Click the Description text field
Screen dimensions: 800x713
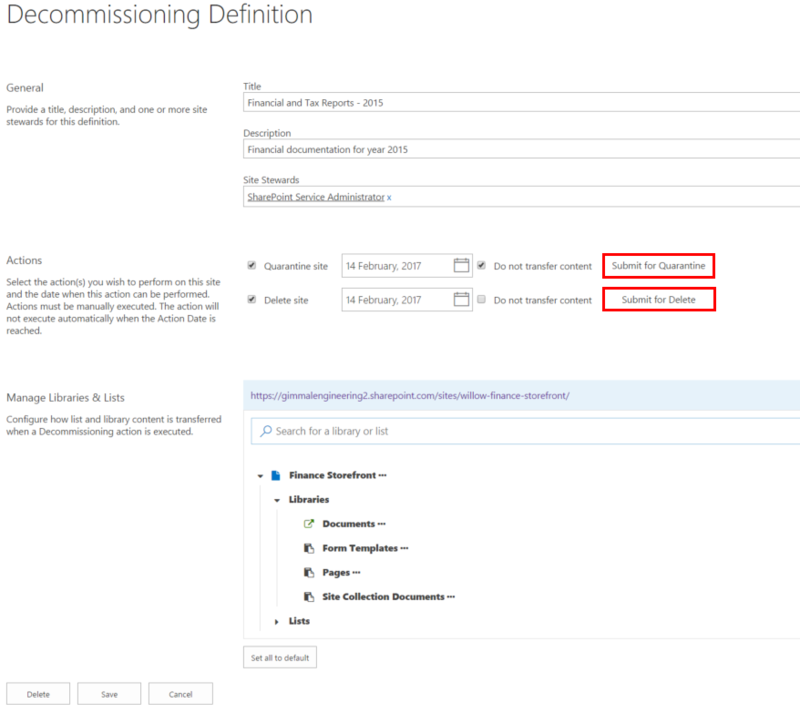click(x=520, y=150)
